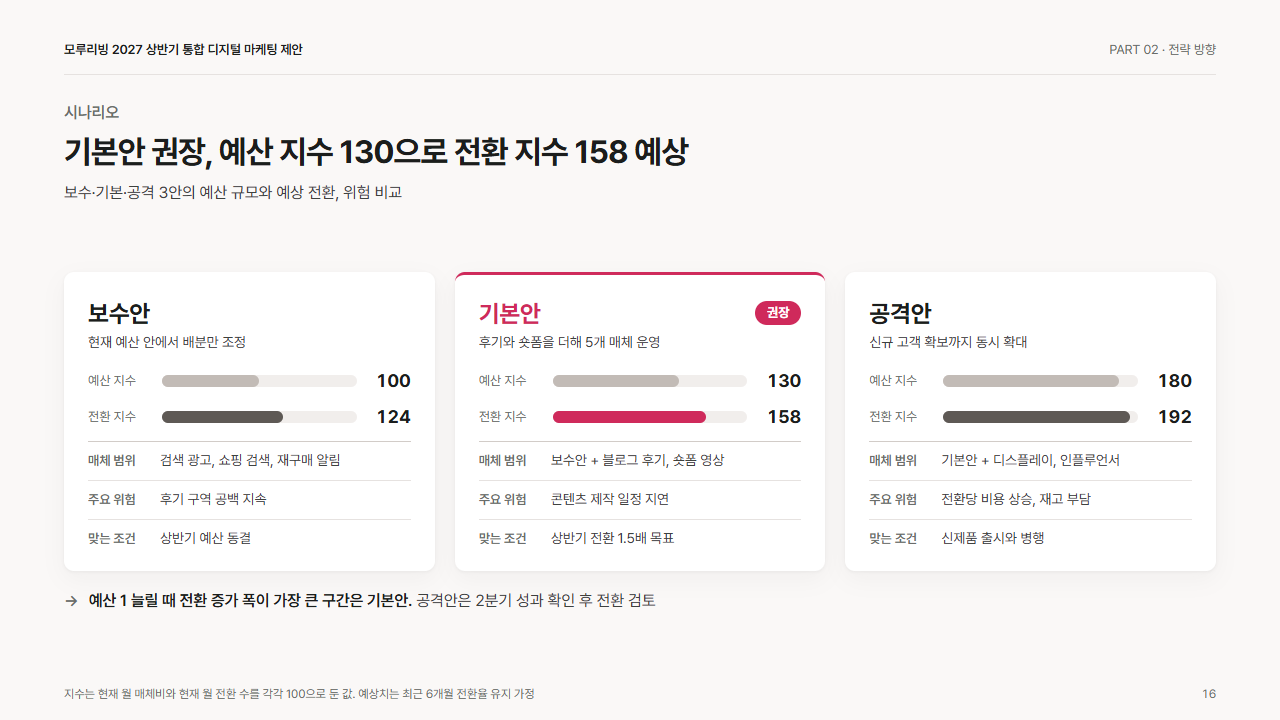Click 검색 광고, 쇼핑 검색, 재구매 알림
1280x720 pixels.
(250, 460)
